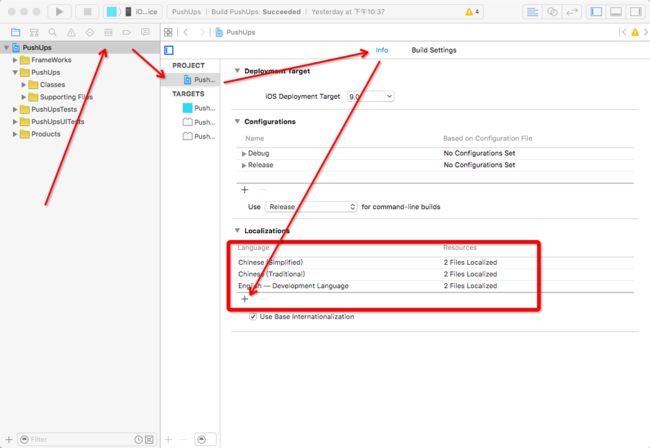Screen dimensions: 650x448
Task: Add a new localization with plus
Action: [245, 299]
